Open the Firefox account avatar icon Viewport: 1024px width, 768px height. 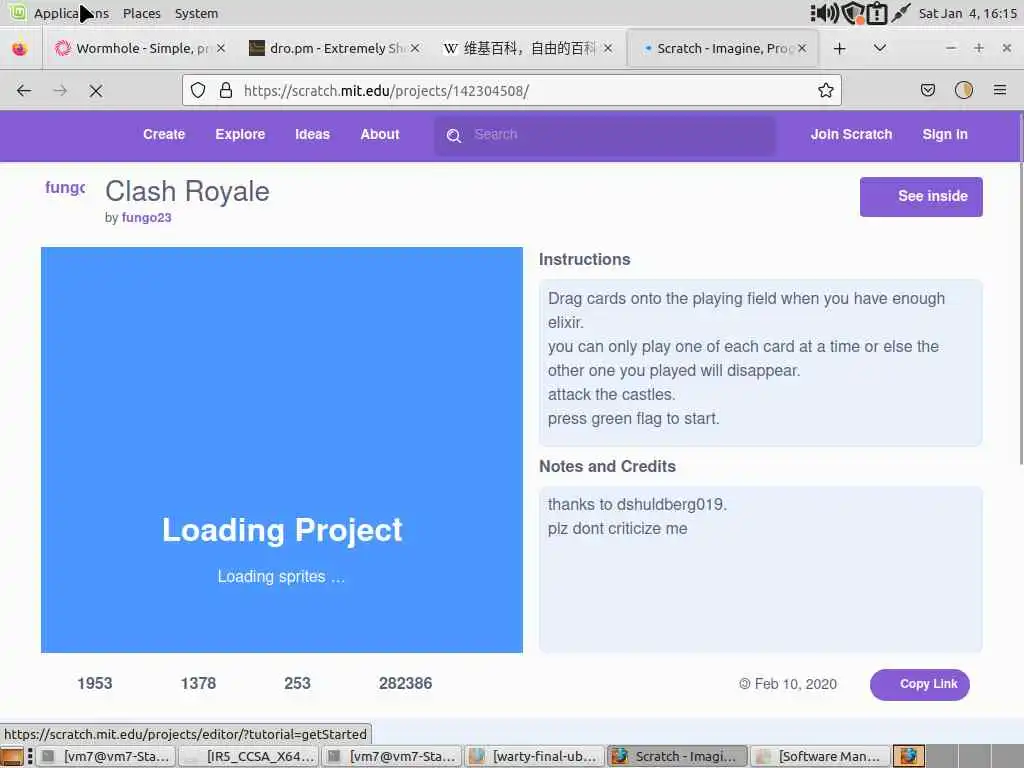click(x=964, y=90)
